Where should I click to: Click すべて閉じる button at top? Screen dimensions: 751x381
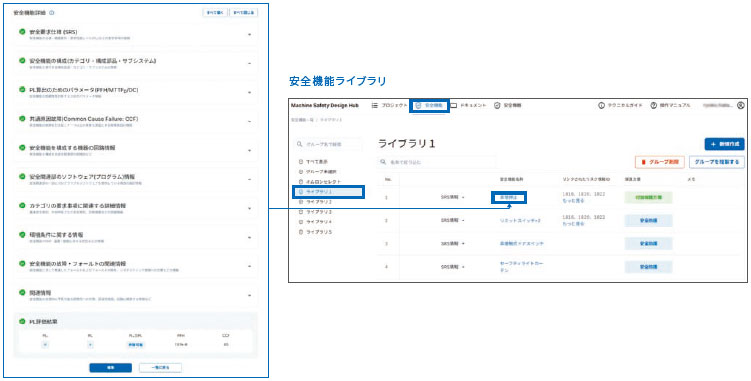[x=244, y=13]
